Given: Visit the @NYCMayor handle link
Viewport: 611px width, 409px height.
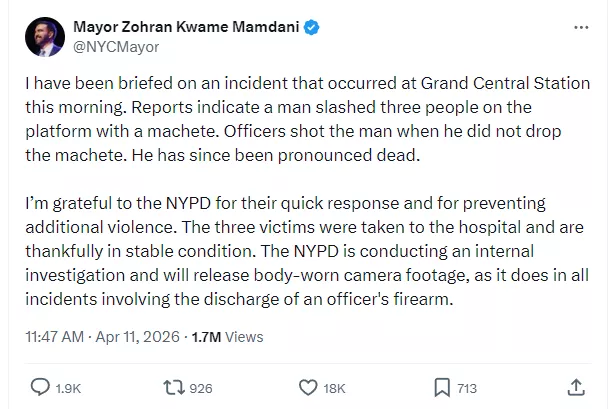Looking at the screenshot, I should tap(116, 46).
